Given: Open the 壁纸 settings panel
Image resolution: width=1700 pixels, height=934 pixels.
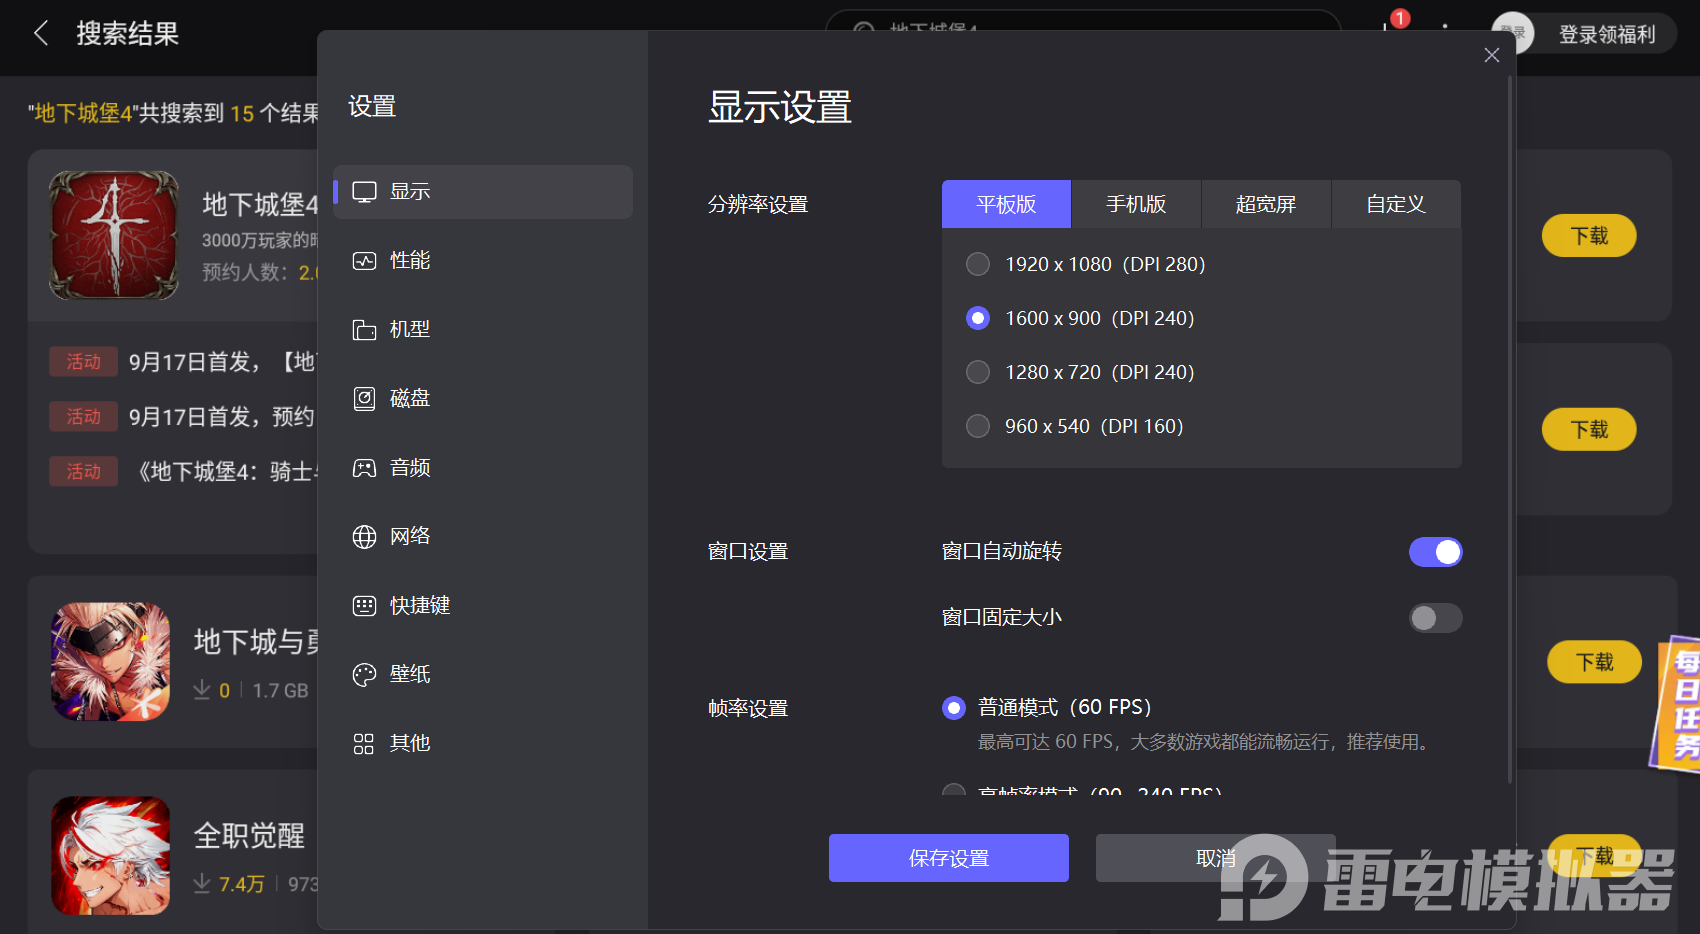Looking at the screenshot, I should (409, 673).
